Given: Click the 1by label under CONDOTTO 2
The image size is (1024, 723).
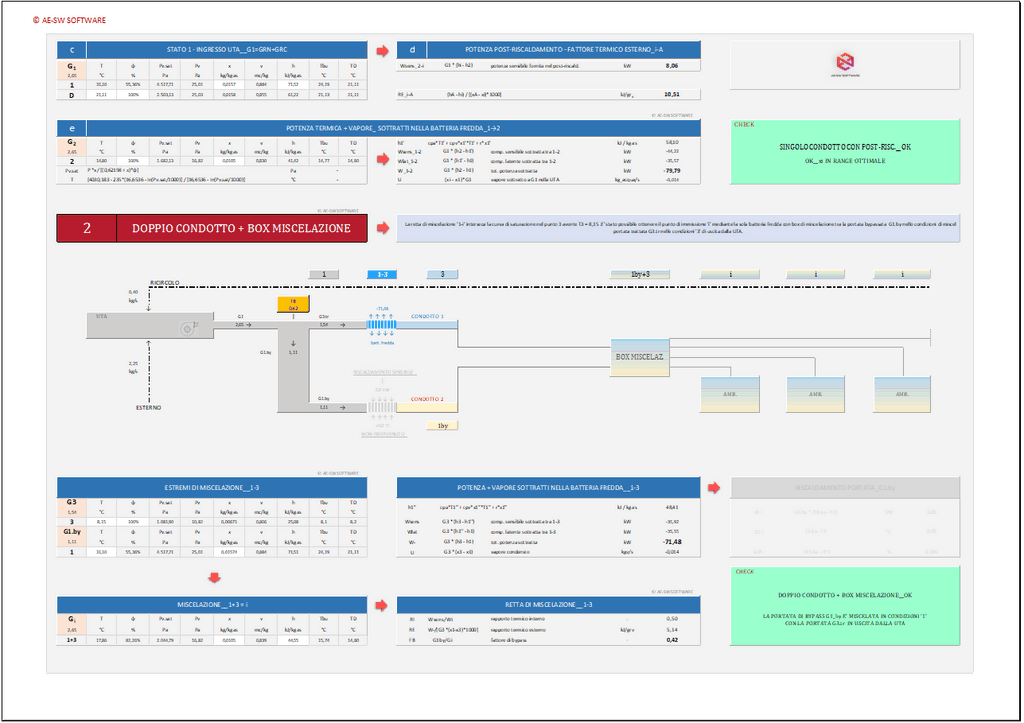Looking at the screenshot, I should pos(441,426).
